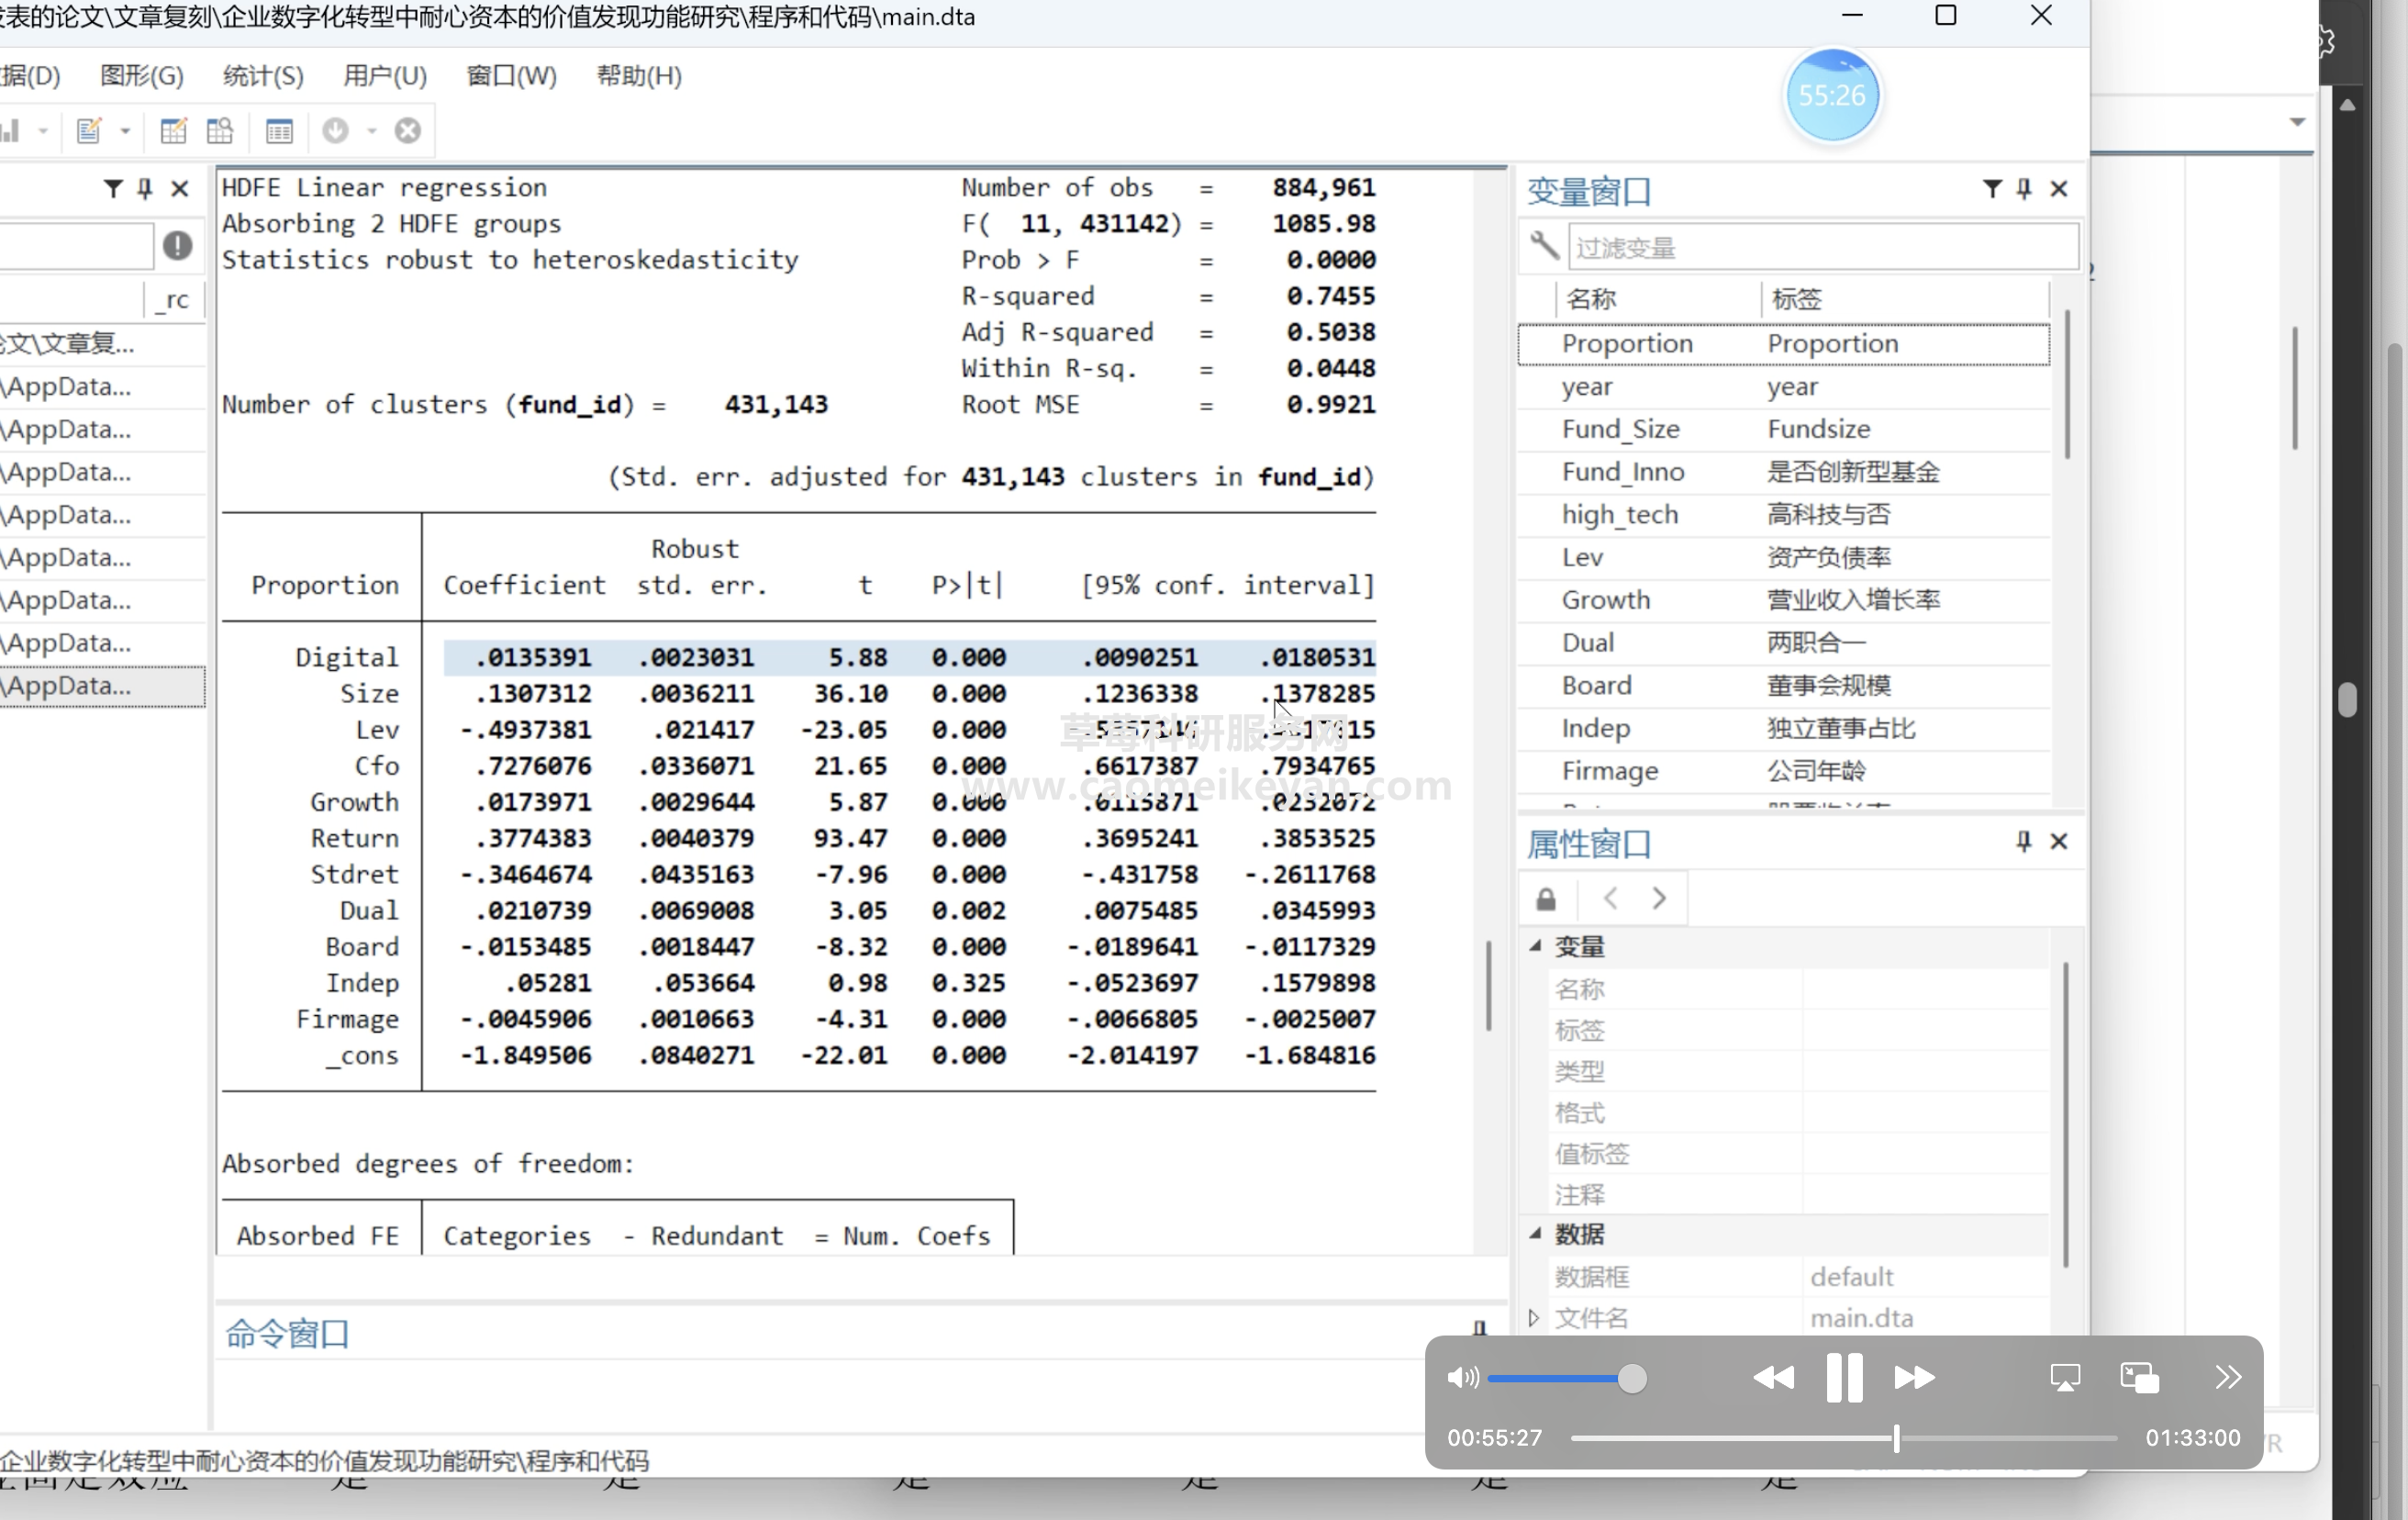Image resolution: width=2408 pixels, height=1520 pixels.
Task: Click next-variable arrow in properties panel
Action: [1659, 899]
